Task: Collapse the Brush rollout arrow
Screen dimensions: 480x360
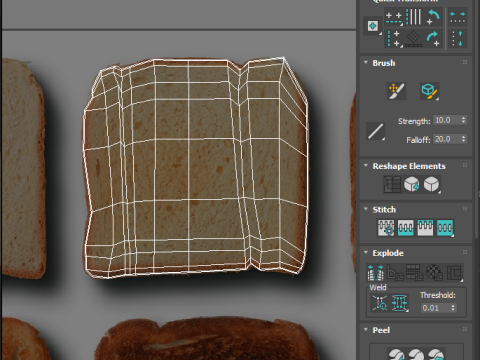Action: 366,63
